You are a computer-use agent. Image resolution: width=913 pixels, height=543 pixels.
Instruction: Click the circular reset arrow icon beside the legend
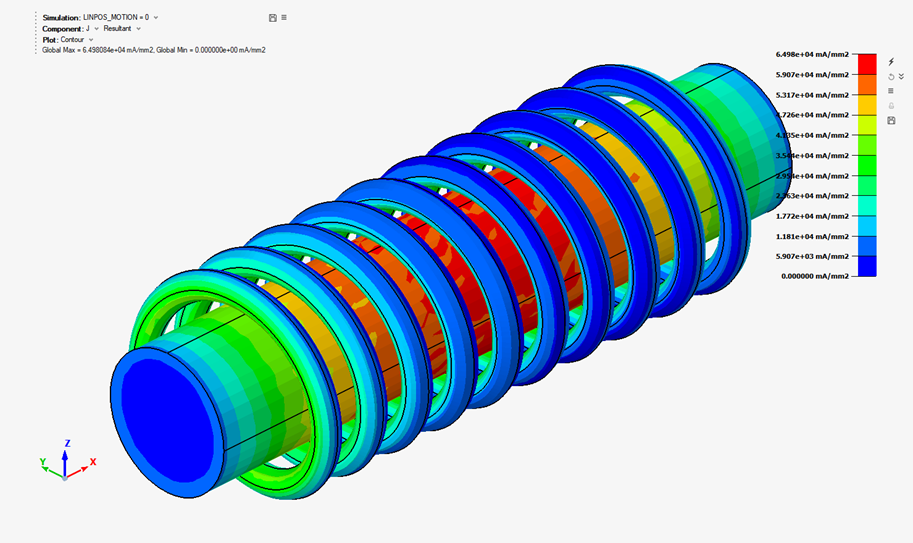click(x=891, y=77)
